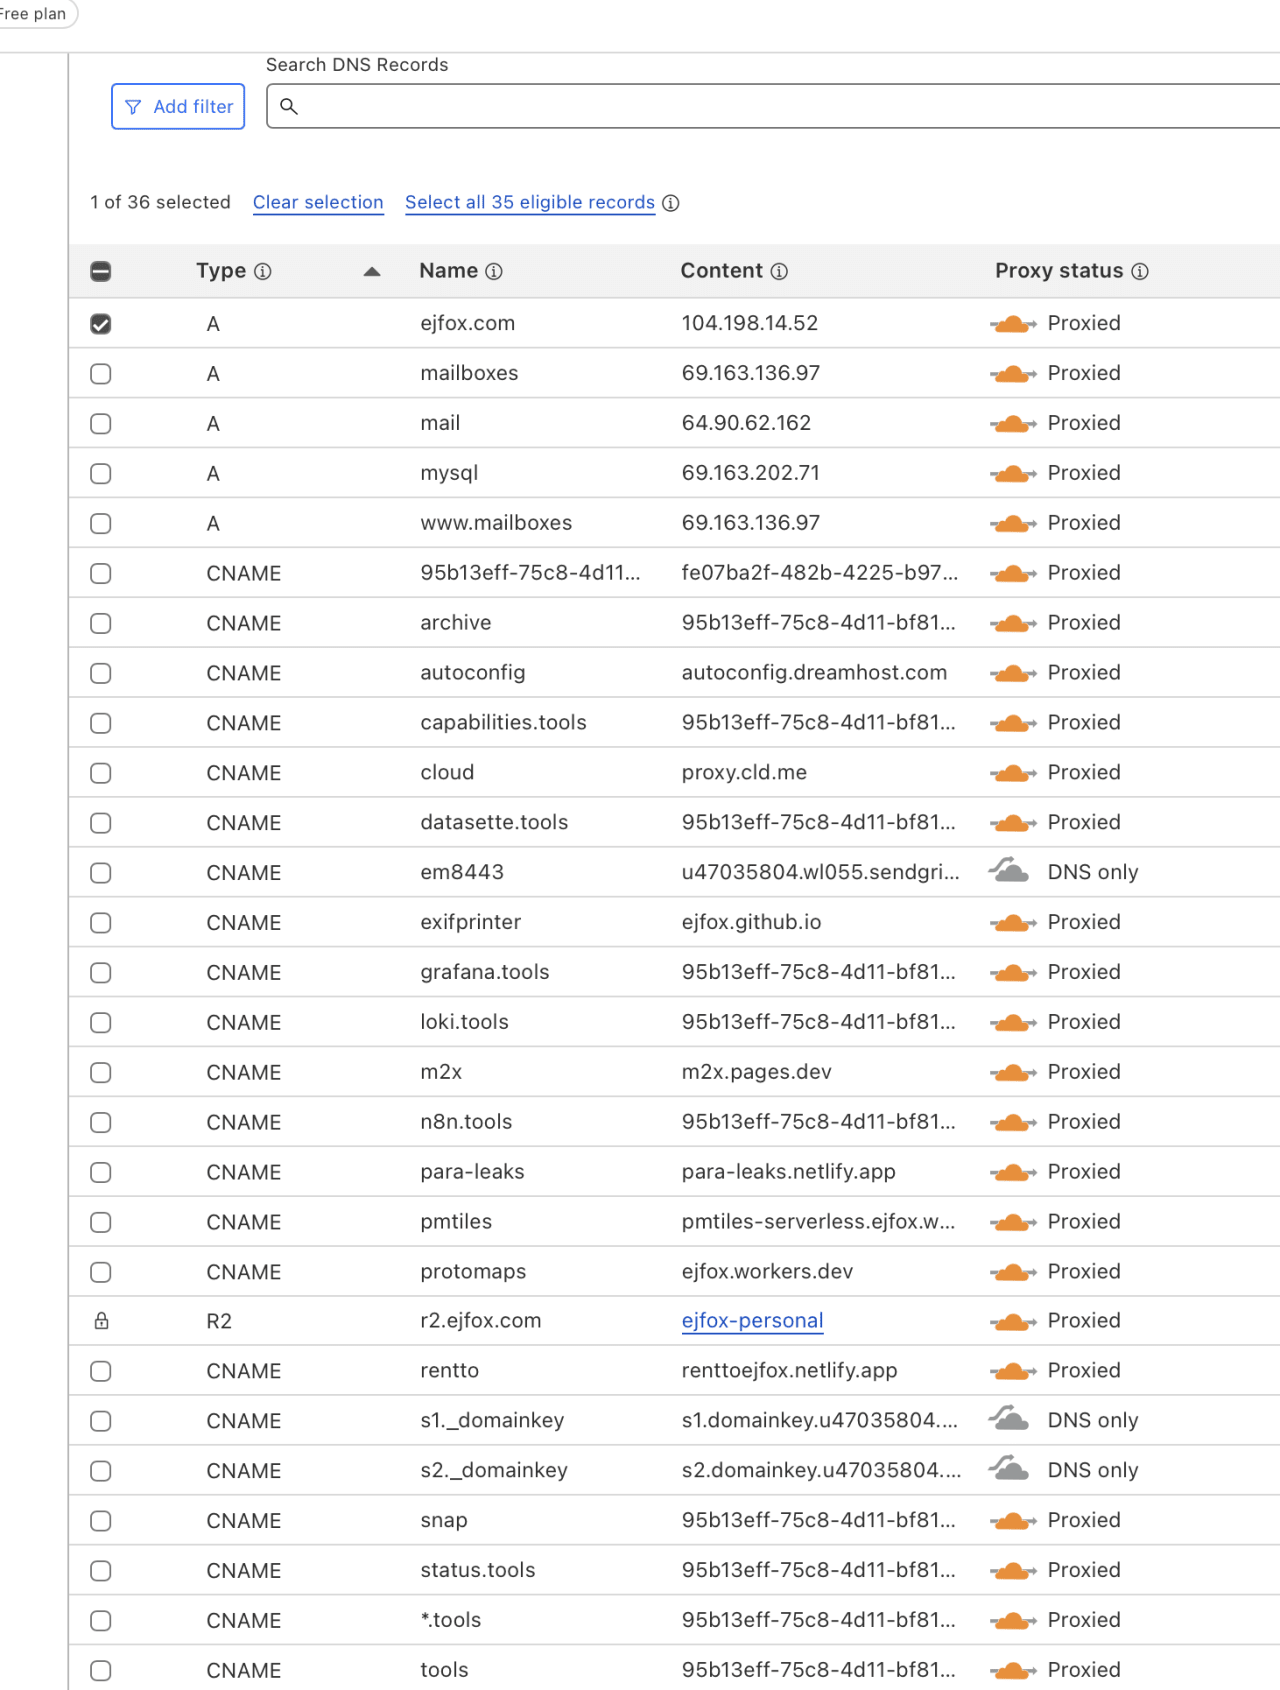Click the m2x.pages.dev content cell
The height and width of the screenshot is (1690, 1280).
point(757,1073)
